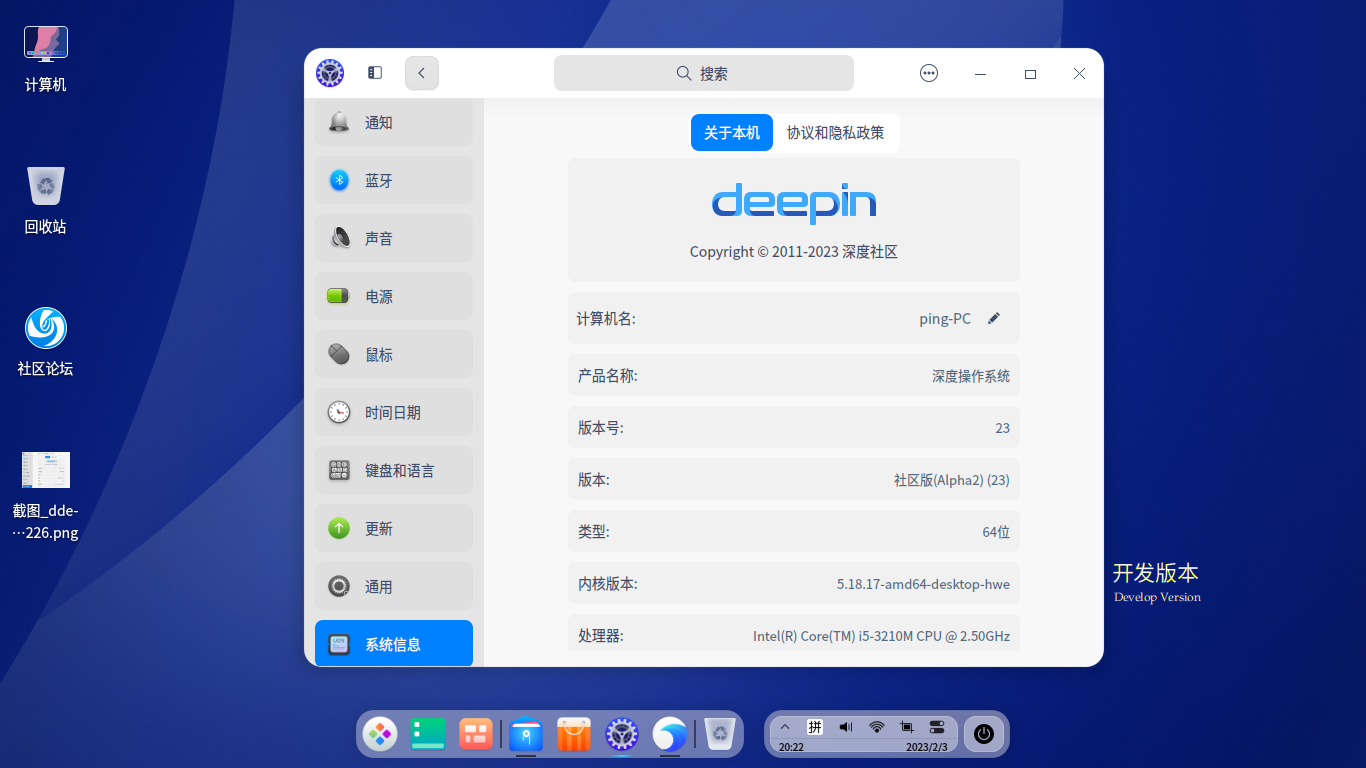This screenshot has width=1366, height=768.
Task: Click the back arrow in the titlebar
Action: [x=421, y=73]
